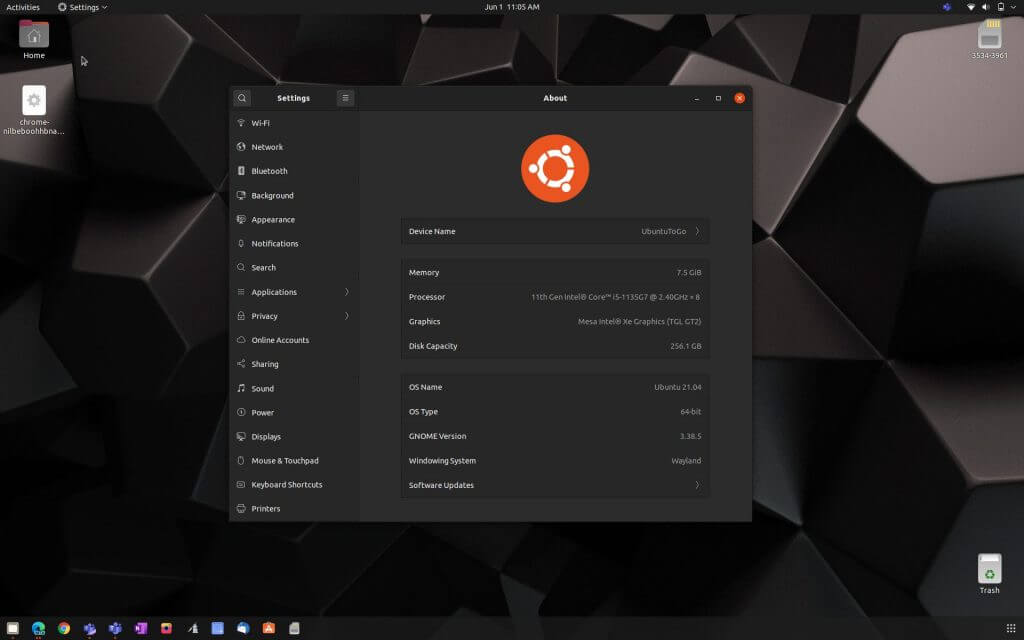Expand the Privacy section
Screen dimensions: 1024x640
[263, 316]
